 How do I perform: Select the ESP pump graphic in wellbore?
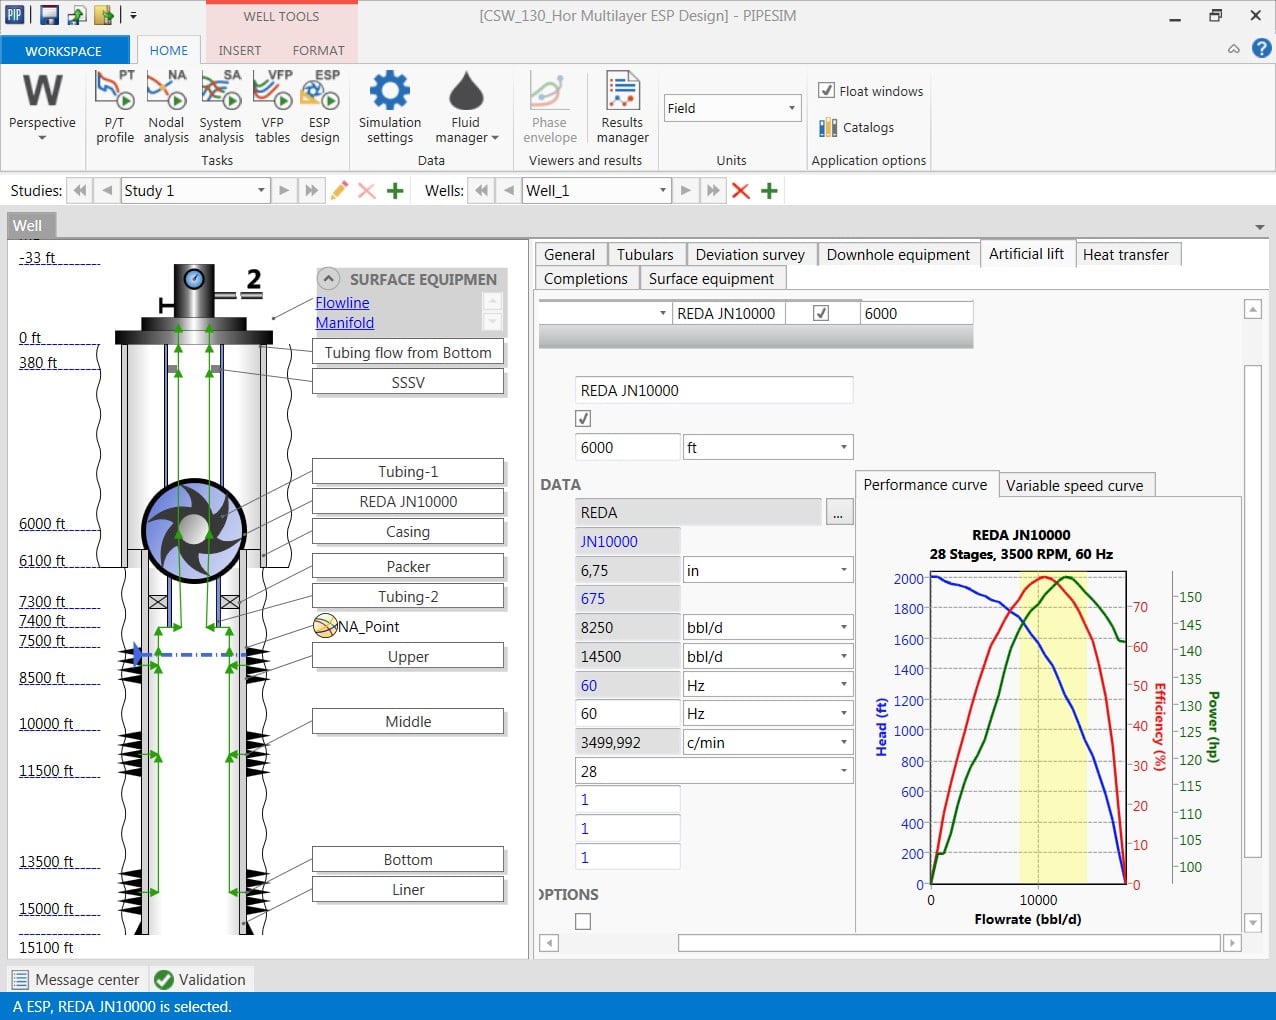pyautogui.click(x=194, y=531)
